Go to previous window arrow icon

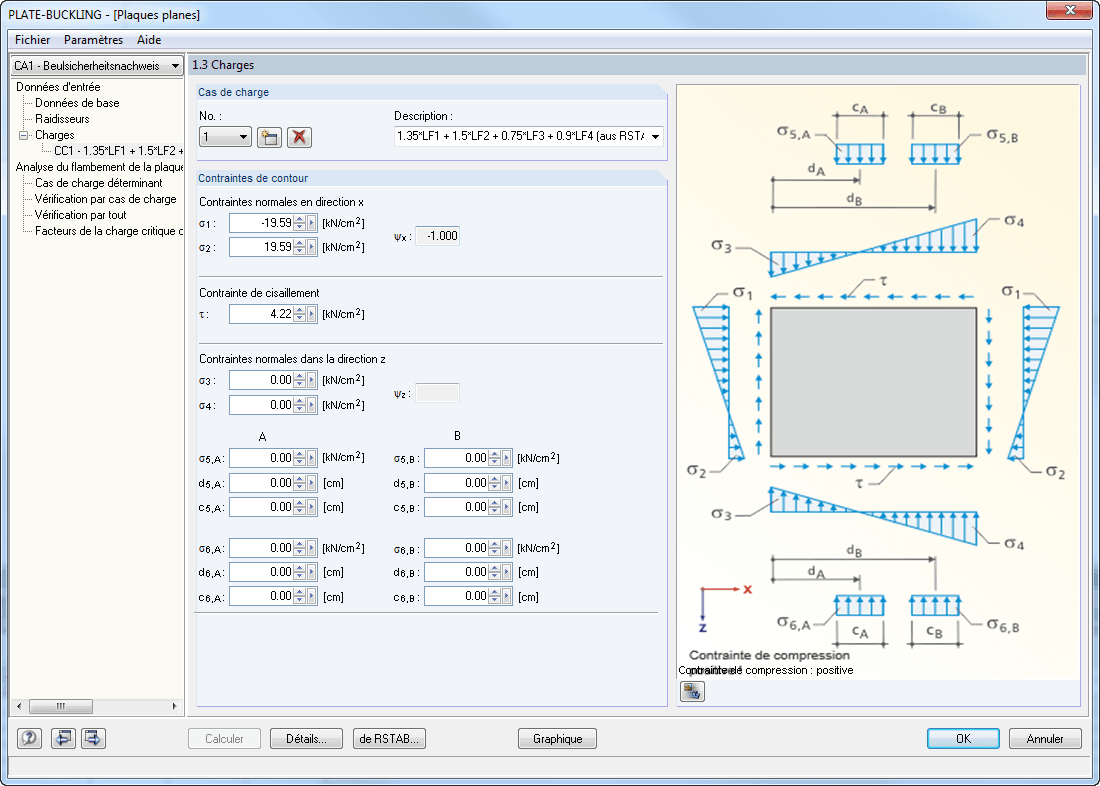pos(63,738)
